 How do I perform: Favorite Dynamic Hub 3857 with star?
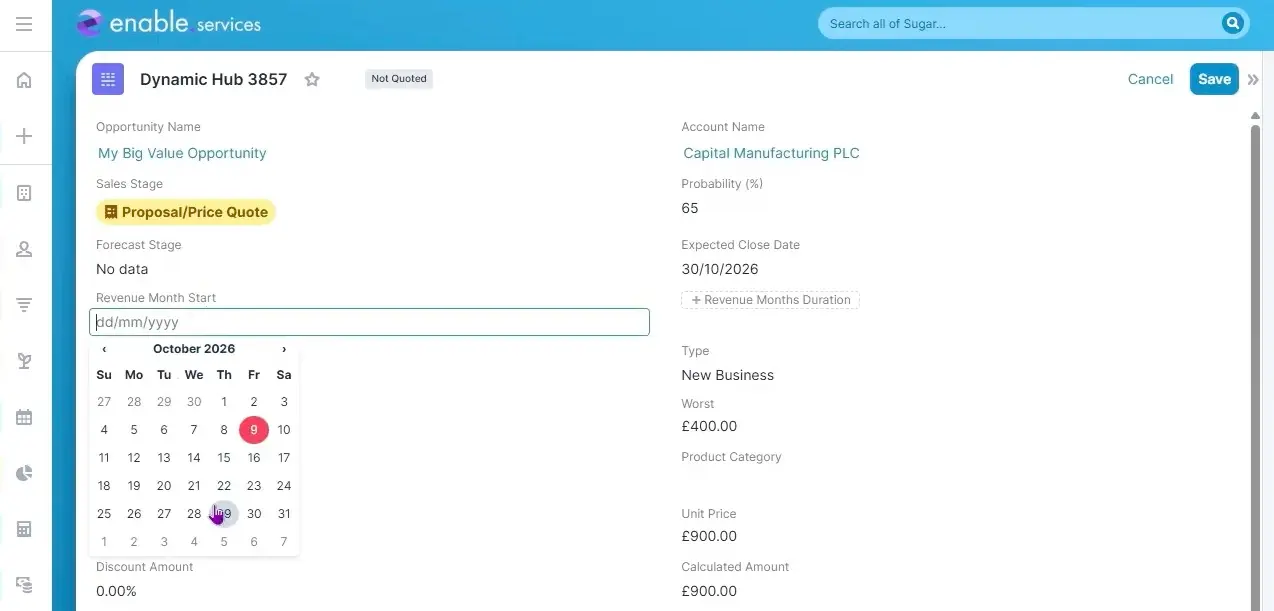[x=312, y=79]
